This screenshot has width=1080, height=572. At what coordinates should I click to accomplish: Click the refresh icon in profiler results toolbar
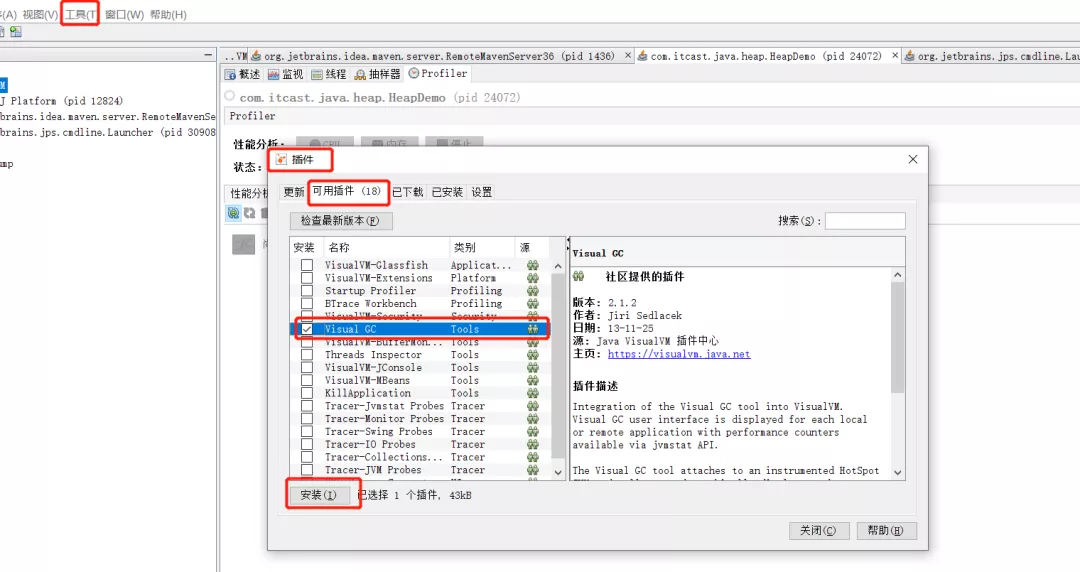coord(249,213)
